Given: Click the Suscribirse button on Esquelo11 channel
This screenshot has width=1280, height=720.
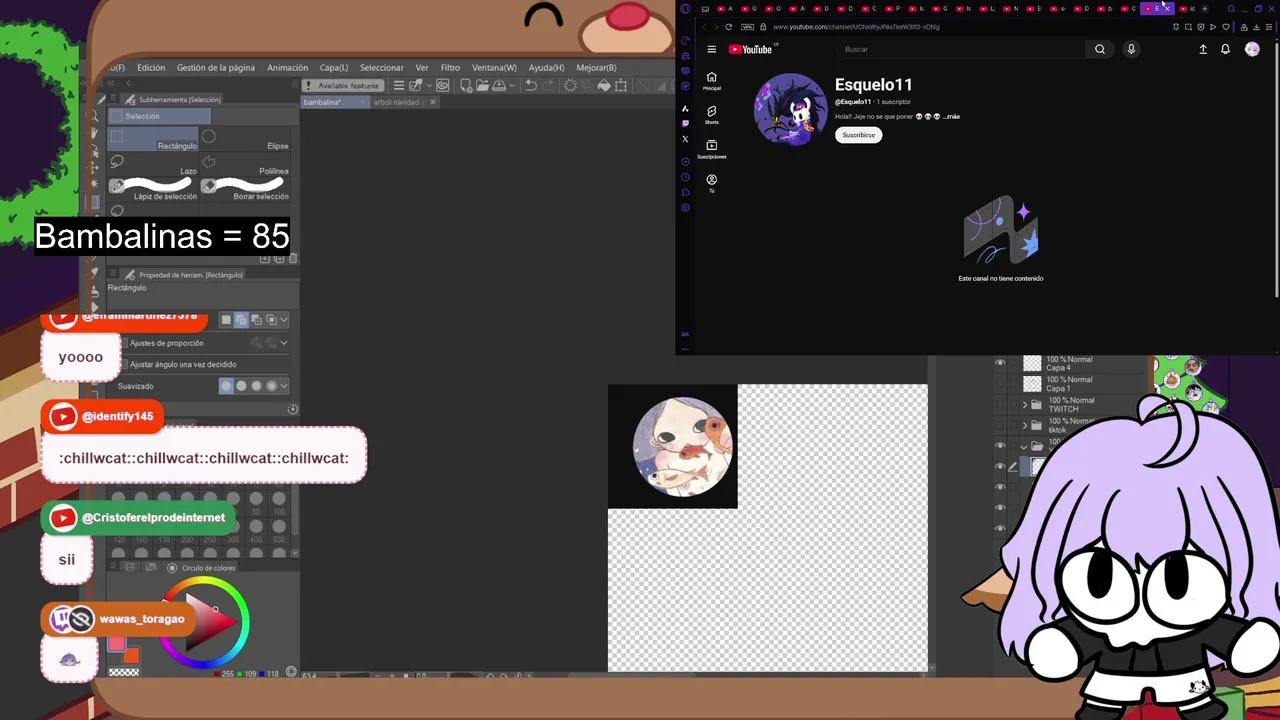Looking at the screenshot, I should (x=859, y=135).
